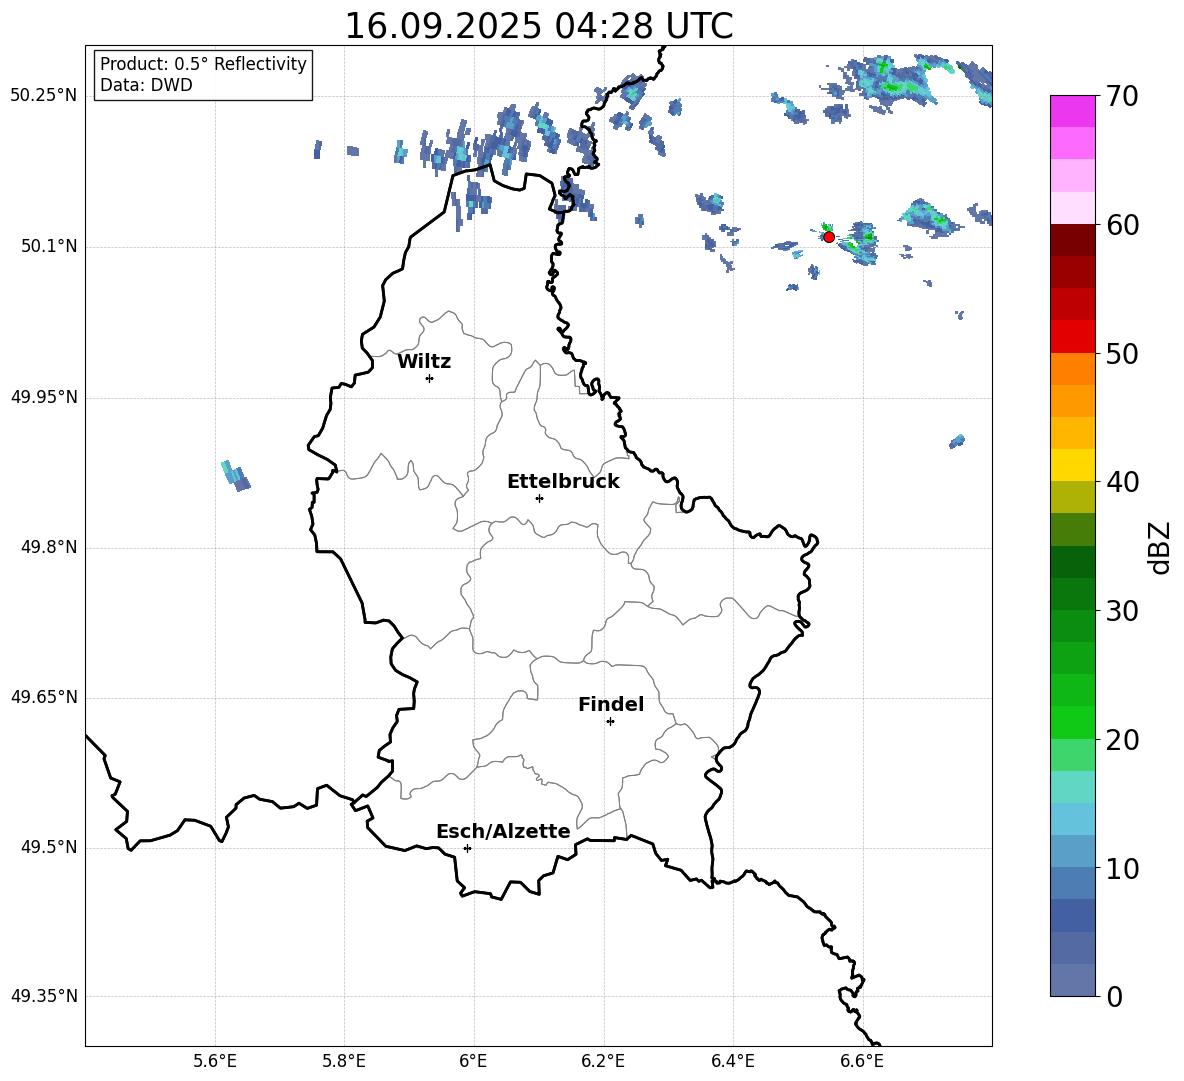Screen dimensions: 1184x1081
Task: Pick the bright green swatch just above 20
Action: [x=1072, y=722]
